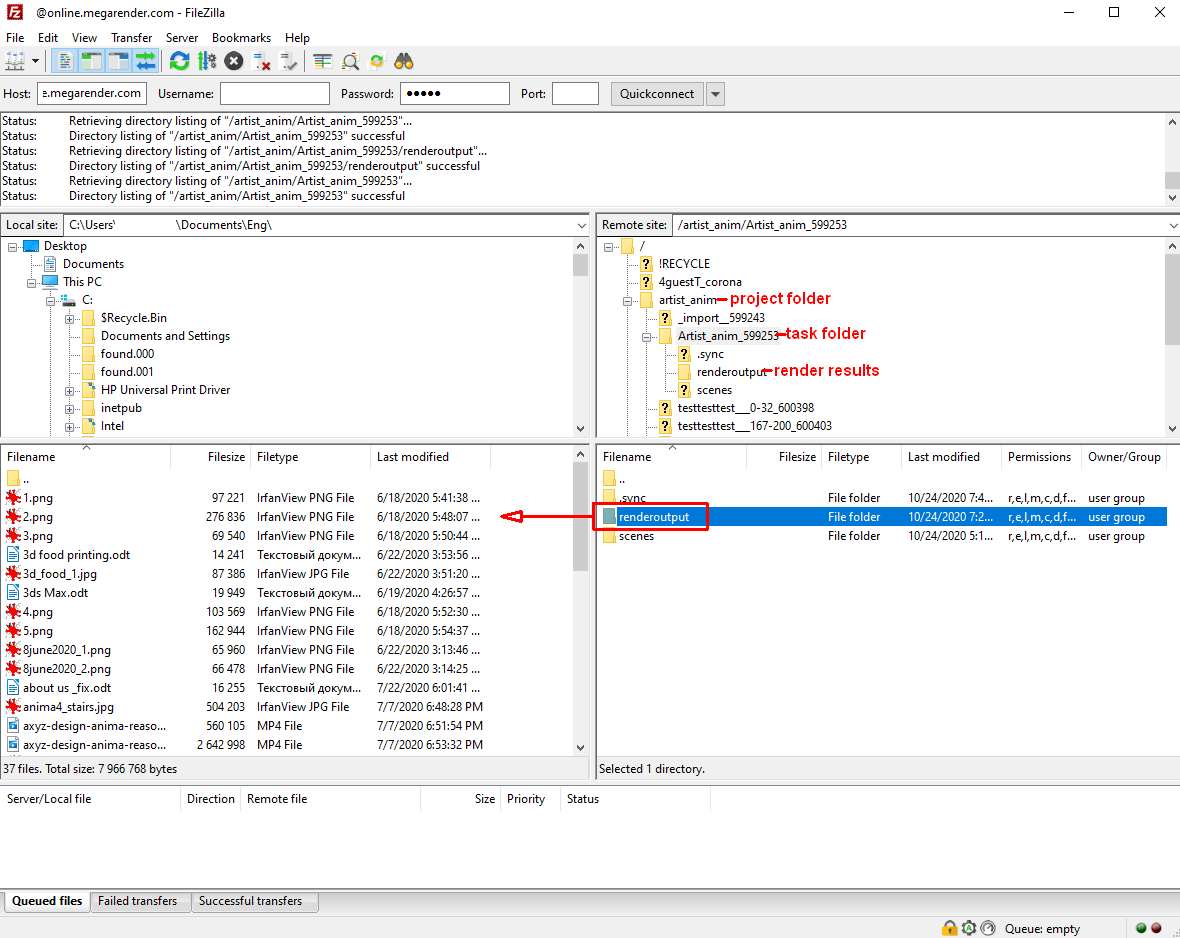Viewport: 1180px width, 938px height.
Task: Click the scenes folder icon in remote file list
Action: 610,536
